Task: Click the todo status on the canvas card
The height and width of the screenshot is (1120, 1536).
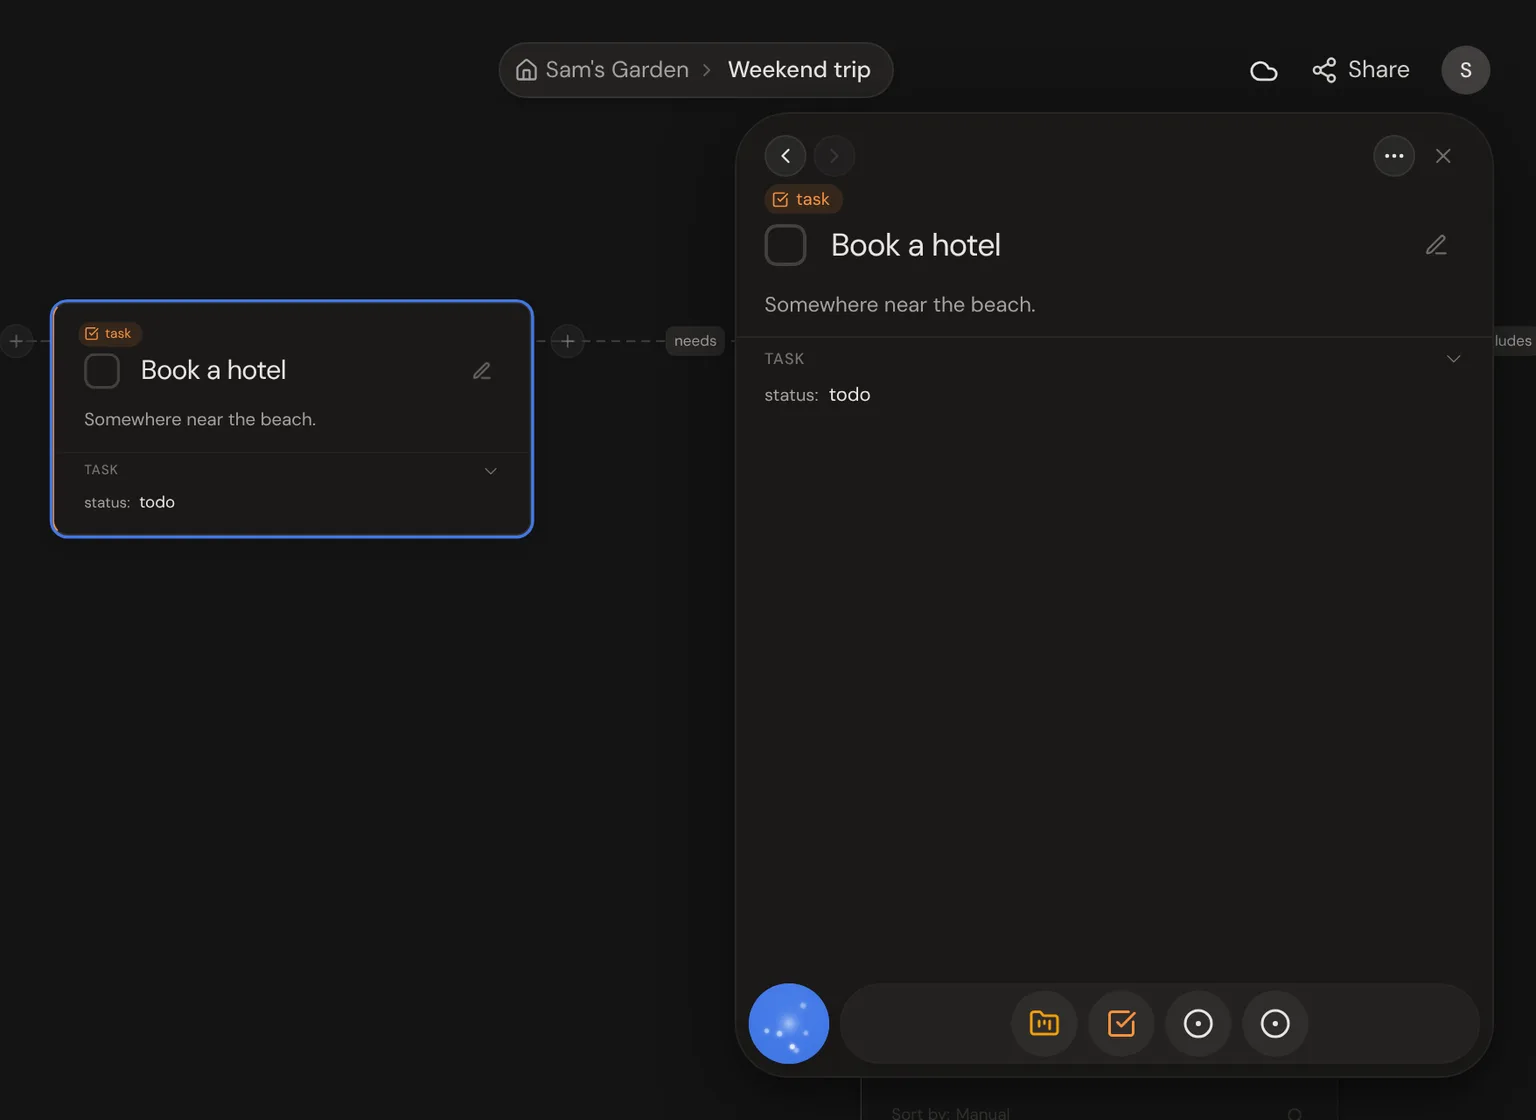Action: point(157,502)
